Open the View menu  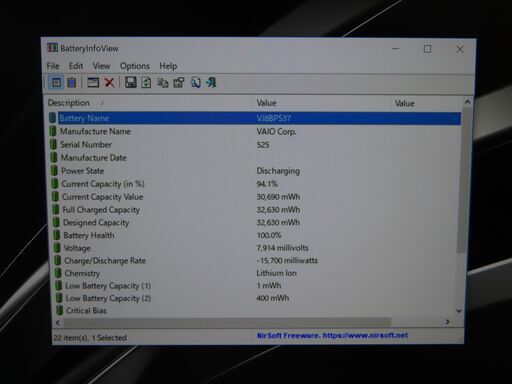101,66
